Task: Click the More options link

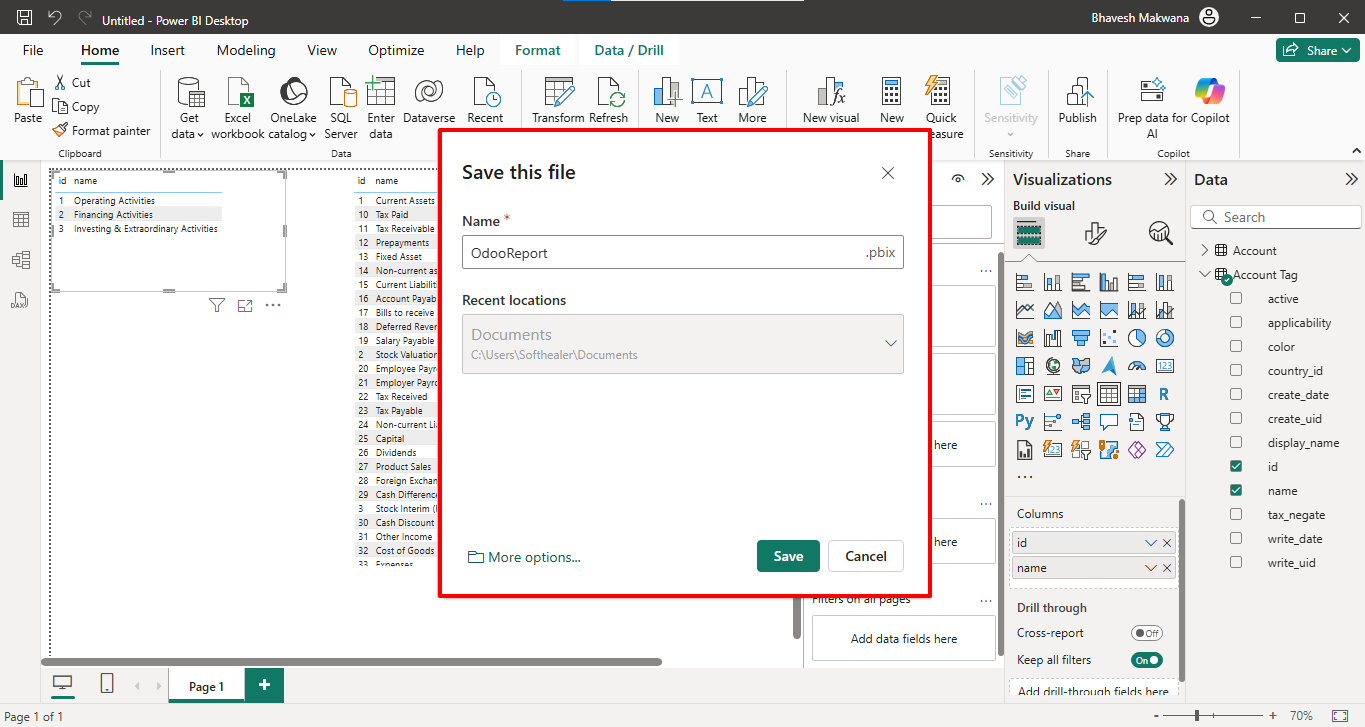Action: point(524,557)
